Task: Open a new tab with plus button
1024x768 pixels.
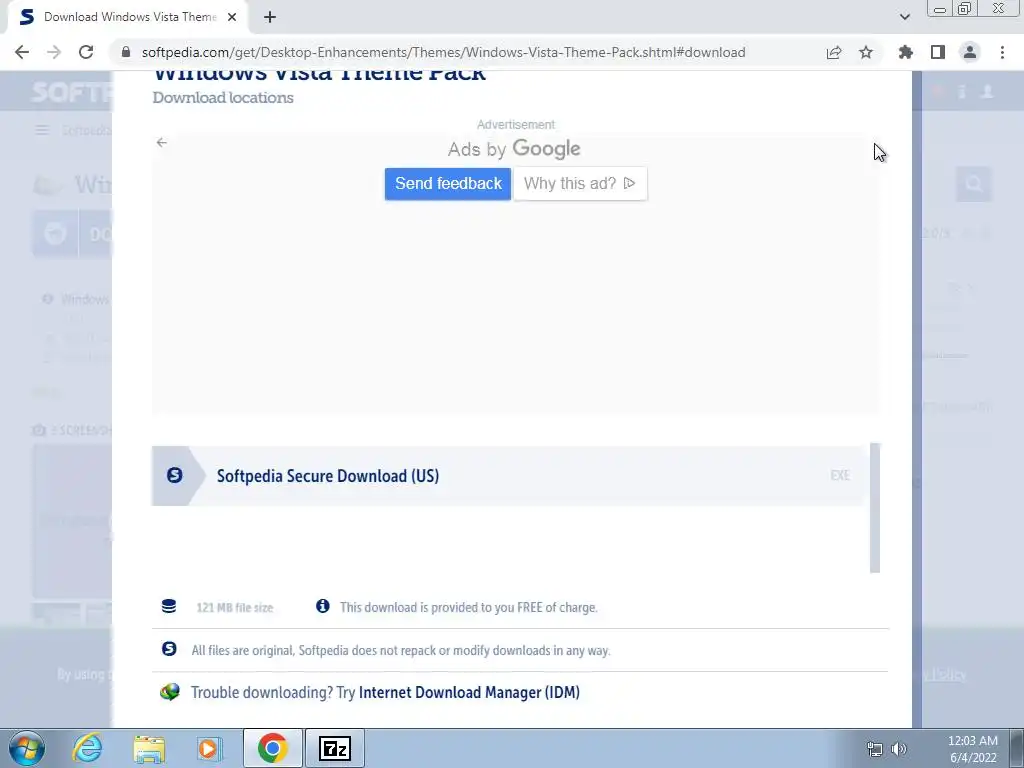Action: click(x=270, y=17)
